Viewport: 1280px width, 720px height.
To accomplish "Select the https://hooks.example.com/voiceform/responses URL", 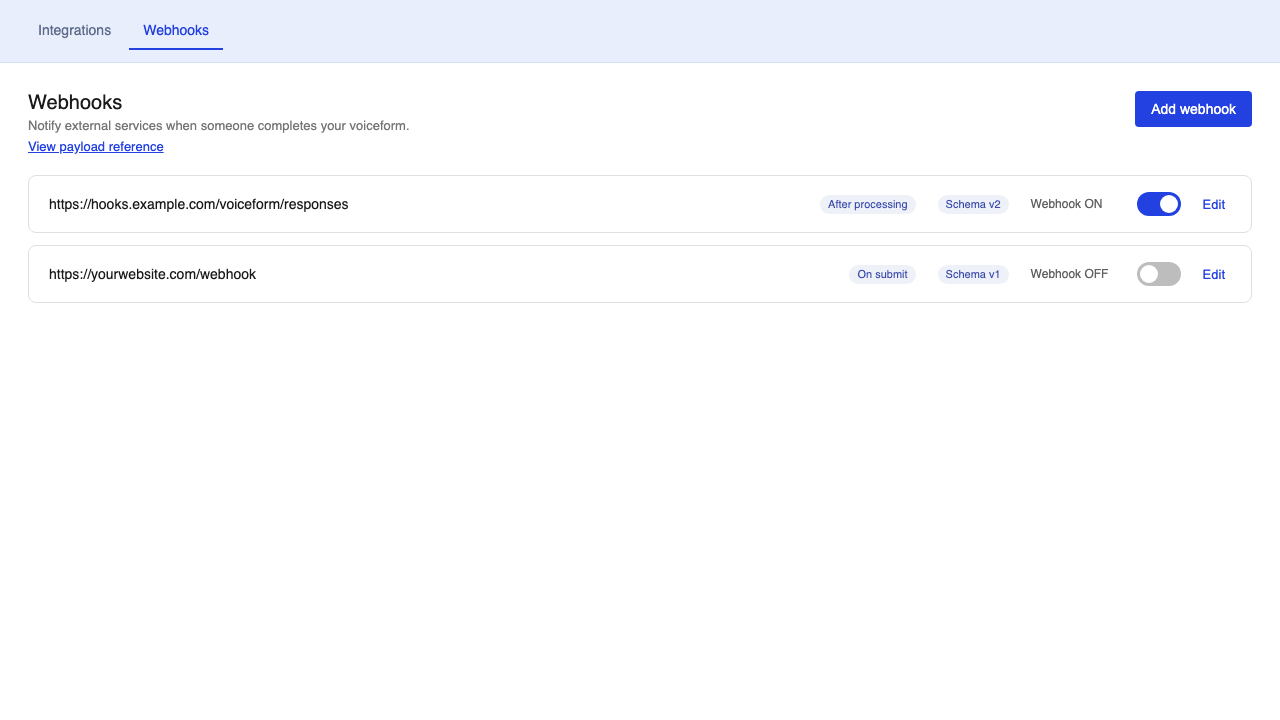I will point(199,204).
